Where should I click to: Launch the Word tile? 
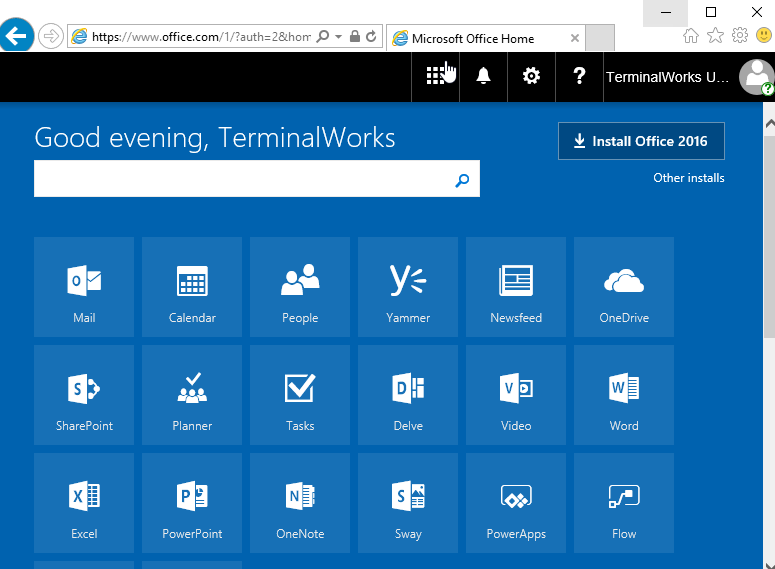(x=624, y=395)
